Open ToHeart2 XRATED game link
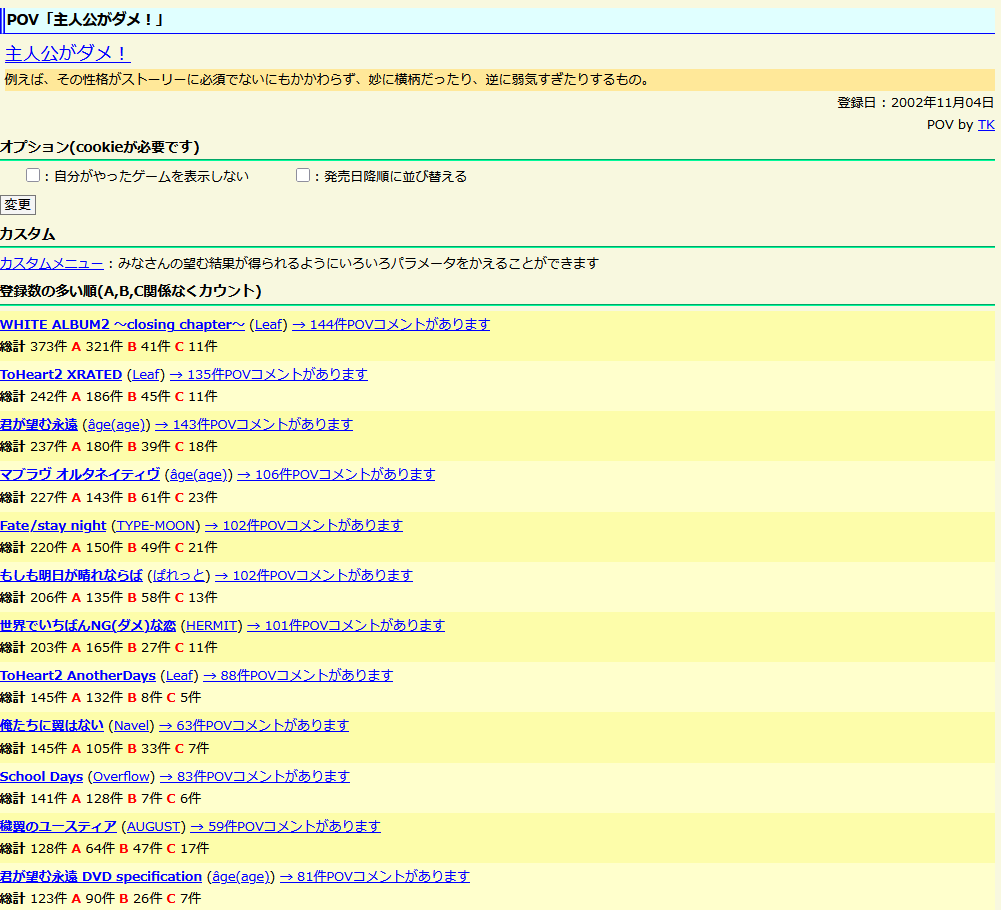The height and width of the screenshot is (910, 1001). (61, 374)
